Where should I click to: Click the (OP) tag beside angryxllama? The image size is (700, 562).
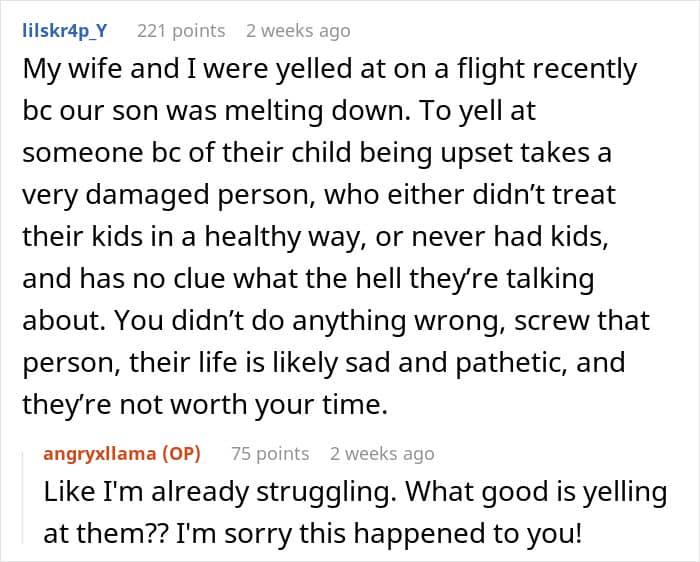click(x=181, y=454)
